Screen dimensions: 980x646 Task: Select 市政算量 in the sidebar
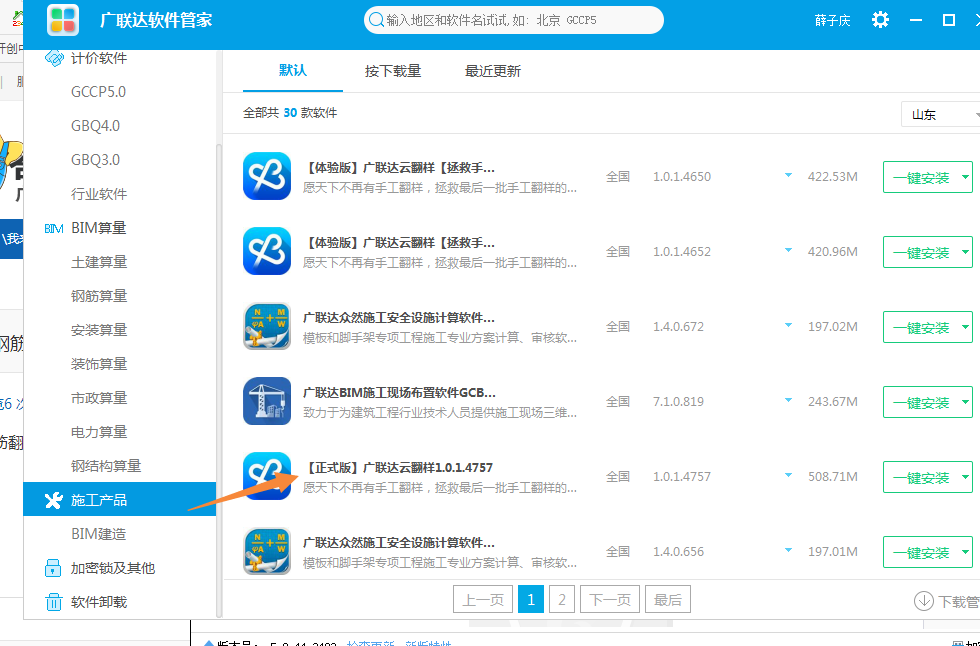pyautogui.click(x=99, y=398)
